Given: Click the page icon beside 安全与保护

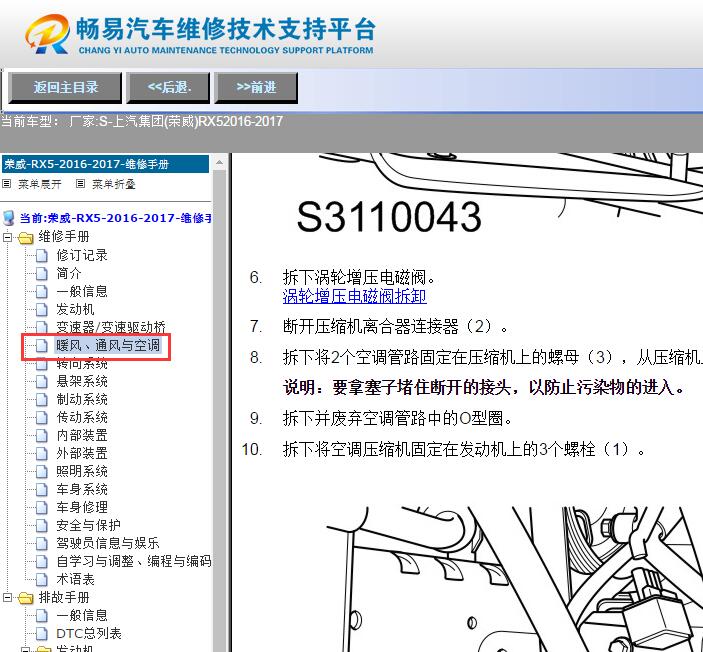Looking at the screenshot, I should point(42,525).
